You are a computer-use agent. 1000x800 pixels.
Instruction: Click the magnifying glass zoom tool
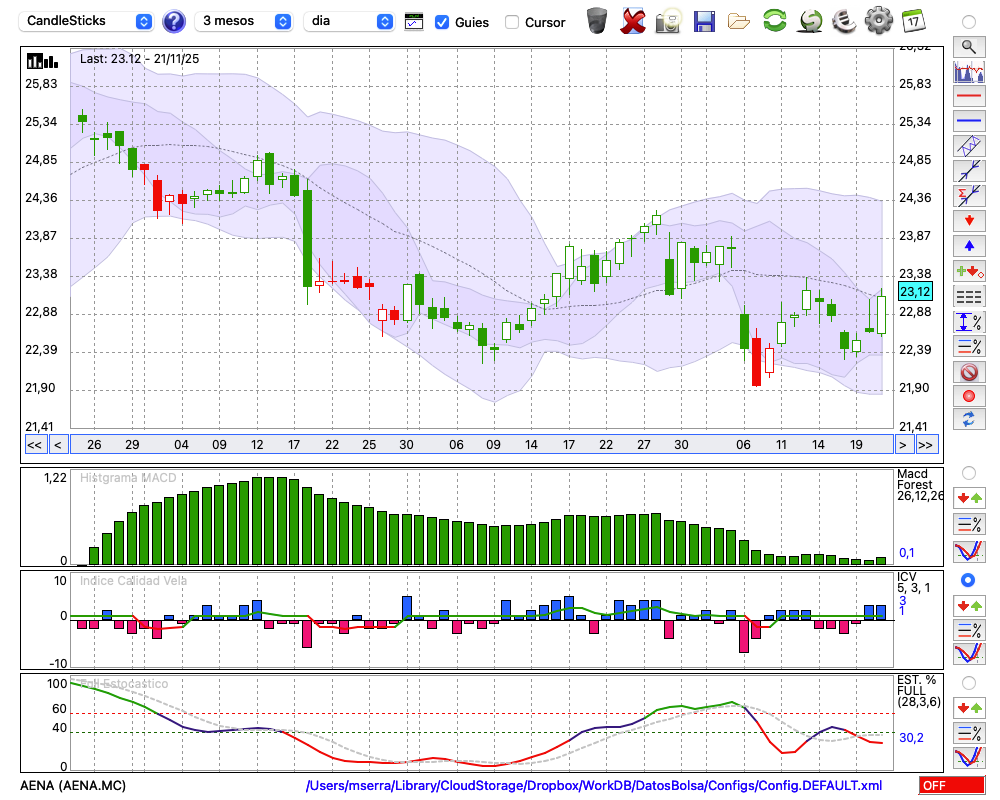pos(968,46)
